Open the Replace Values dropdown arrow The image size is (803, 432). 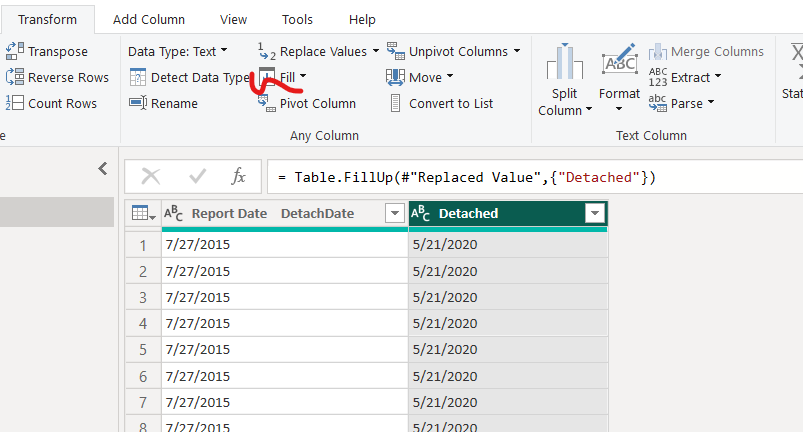(x=376, y=51)
